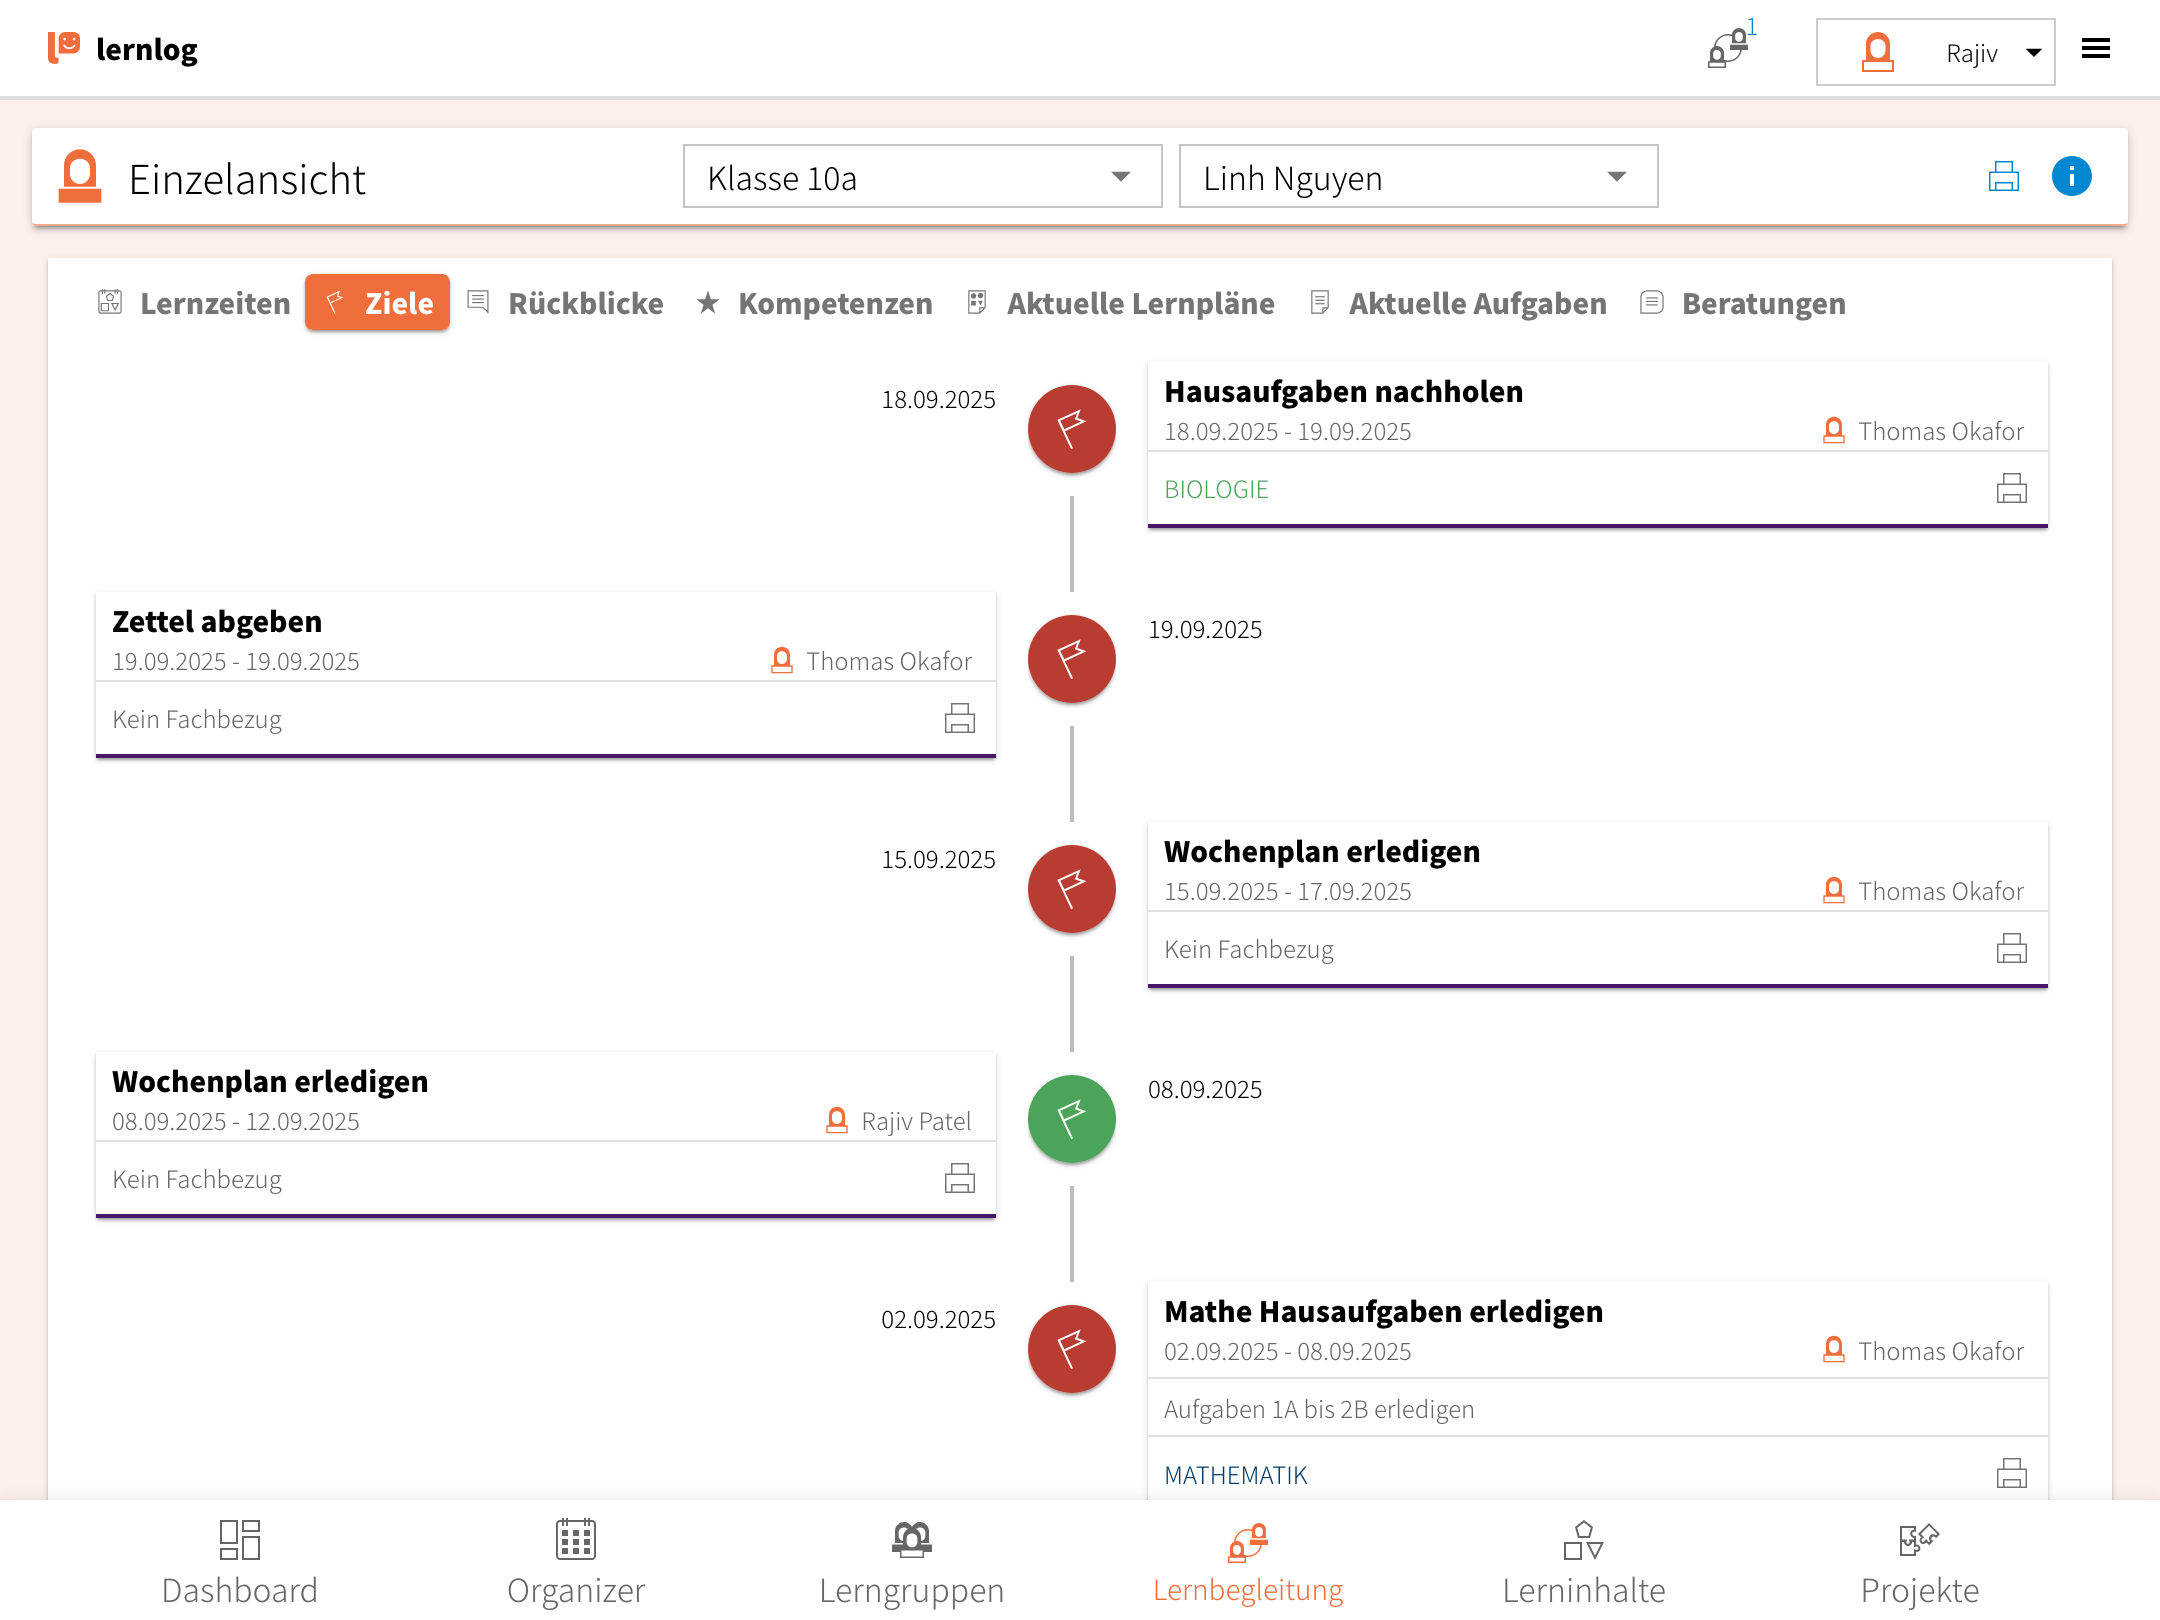The height and width of the screenshot is (1620, 2160).
Task: Expand the Rajiv user menu
Action: [x=1935, y=52]
